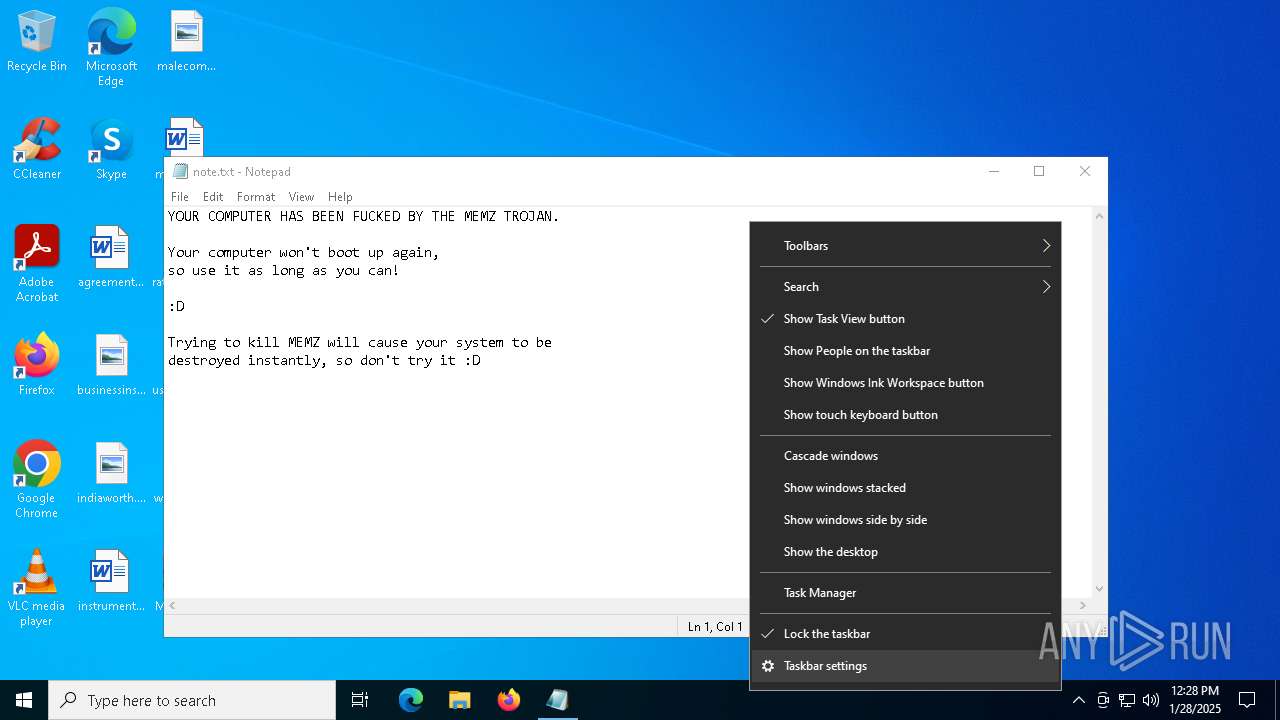Image resolution: width=1280 pixels, height=720 pixels.
Task: Open Notepad View menu
Action: [x=301, y=197]
